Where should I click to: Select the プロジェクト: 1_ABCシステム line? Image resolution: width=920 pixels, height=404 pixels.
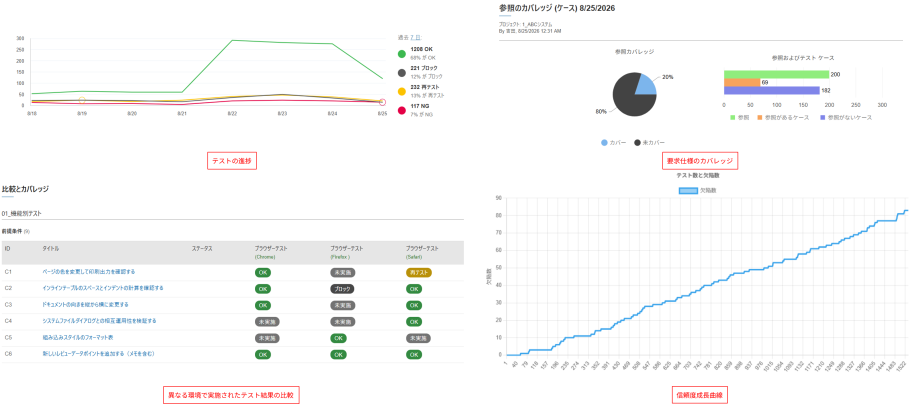(526, 25)
